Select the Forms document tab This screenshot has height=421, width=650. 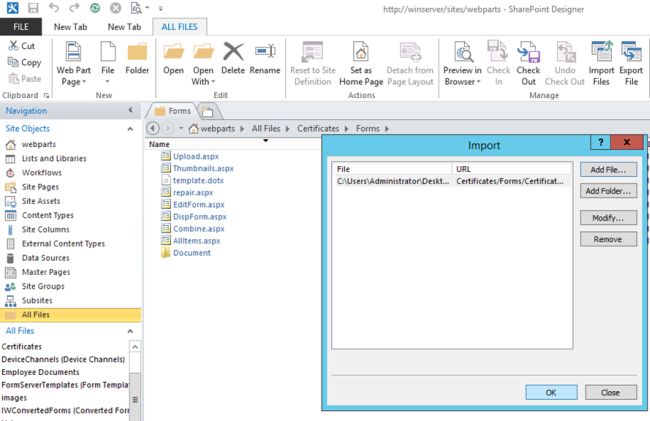click(x=172, y=111)
